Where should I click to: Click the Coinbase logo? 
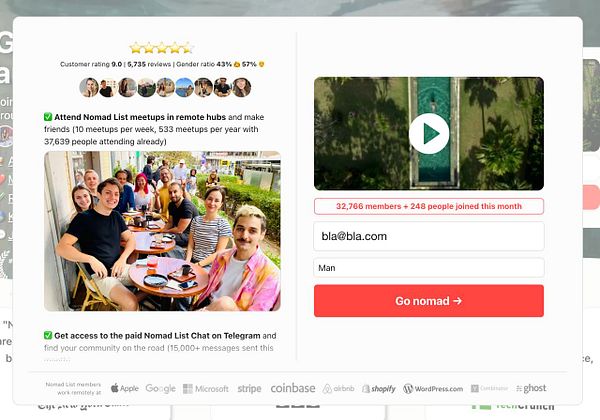[293, 388]
